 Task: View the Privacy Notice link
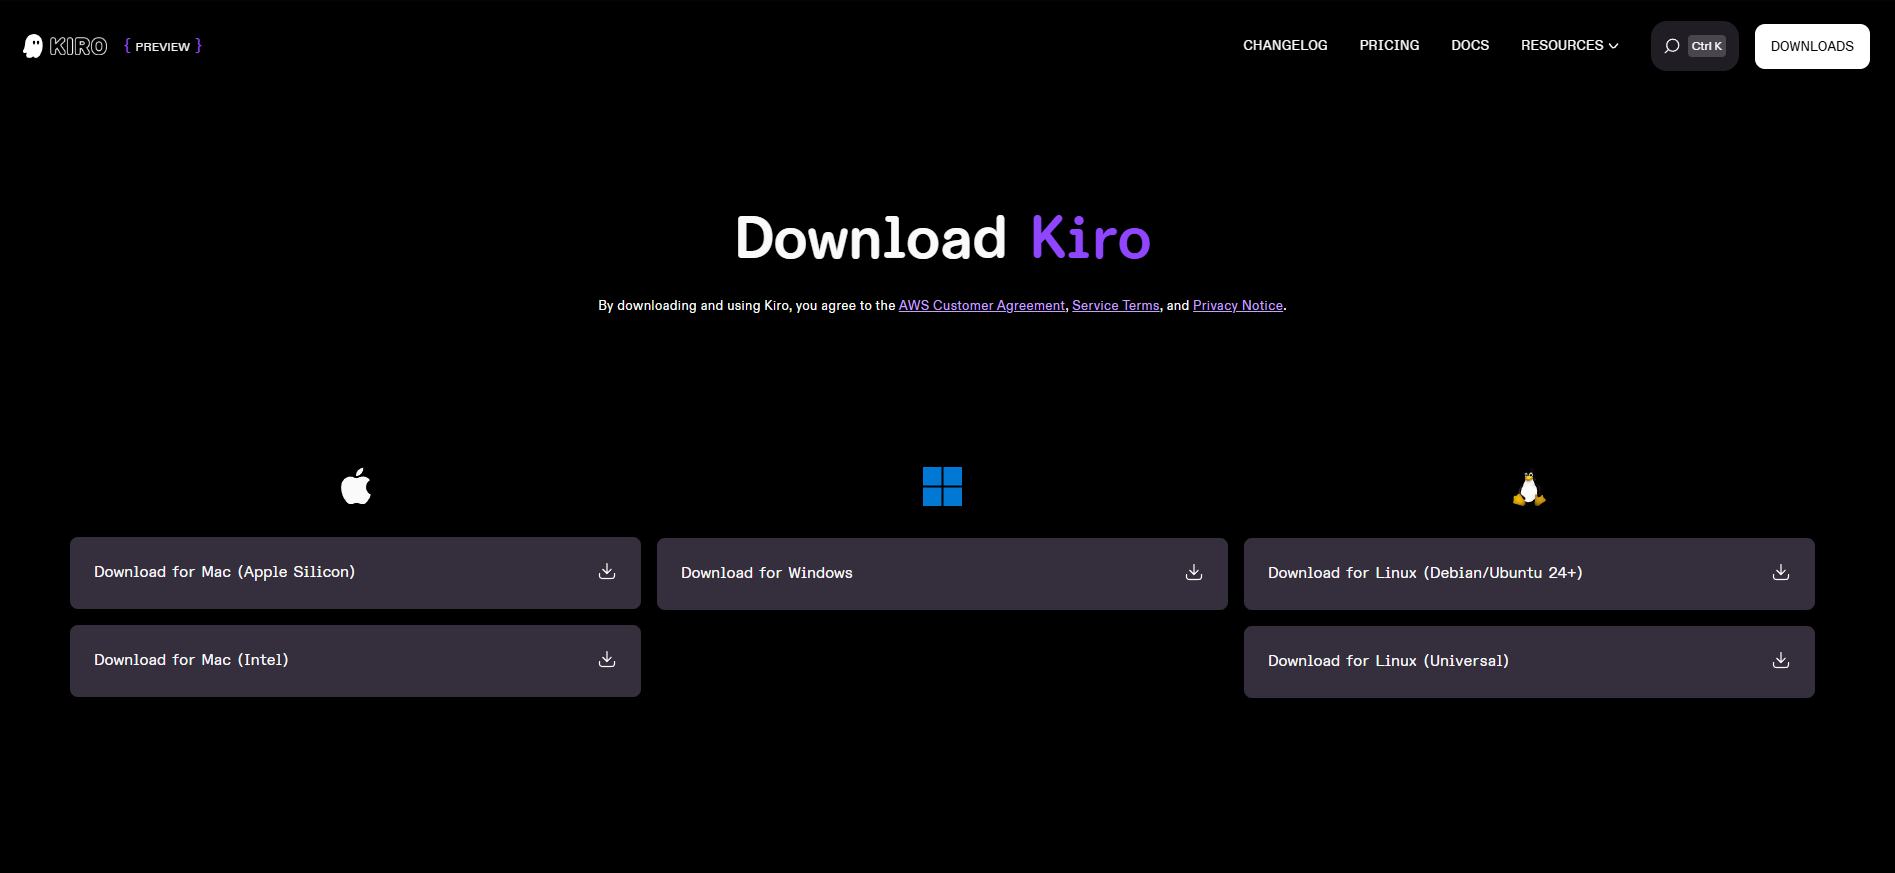click(1237, 306)
